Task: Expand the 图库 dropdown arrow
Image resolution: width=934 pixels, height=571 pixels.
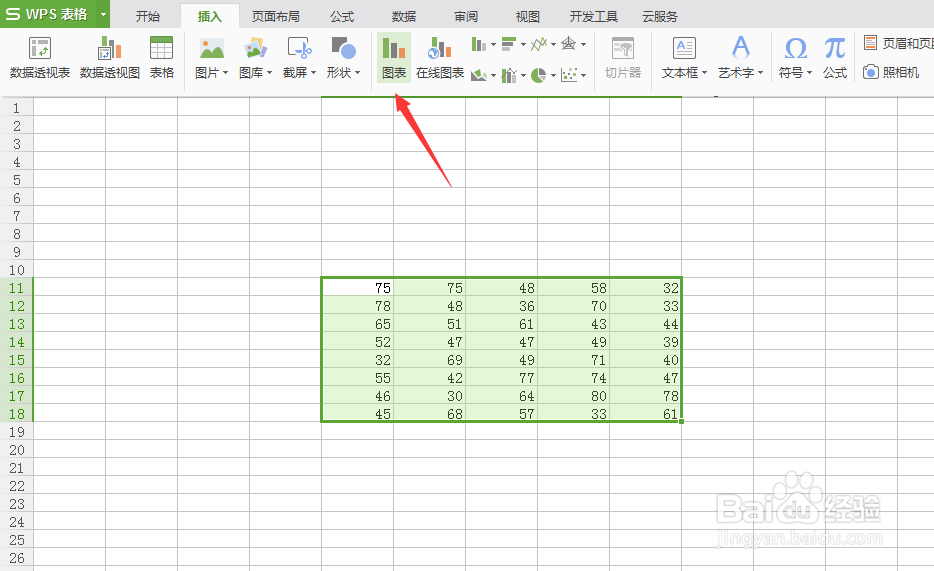Action: 269,73
